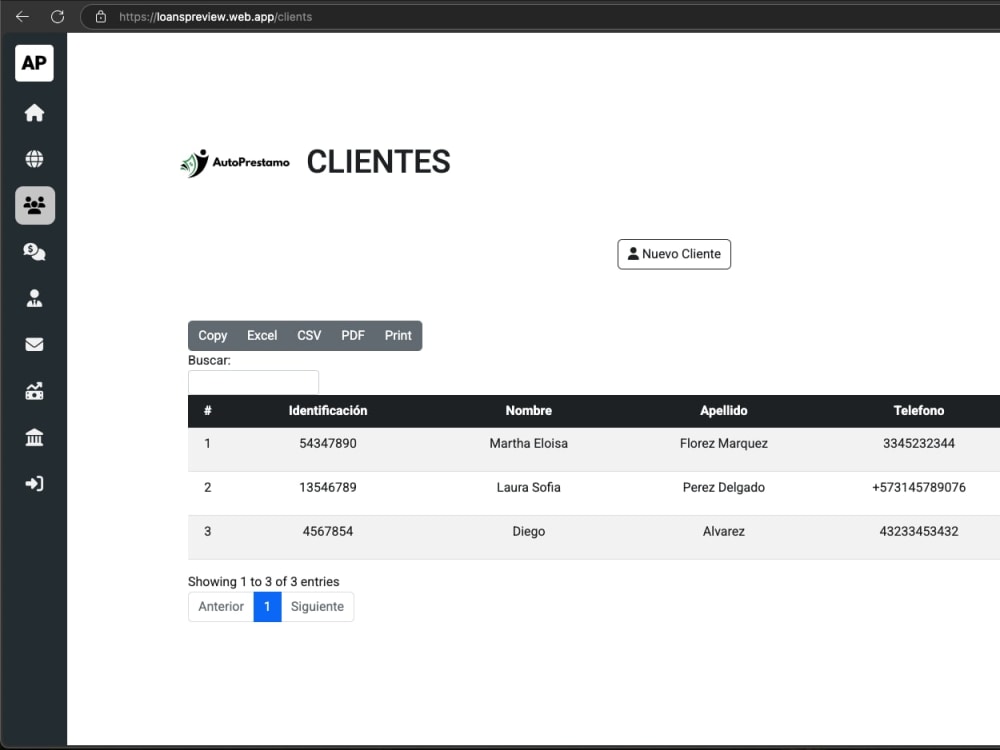Sort by Apellido column header
The image size is (1000, 750).
pyautogui.click(x=724, y=411)
